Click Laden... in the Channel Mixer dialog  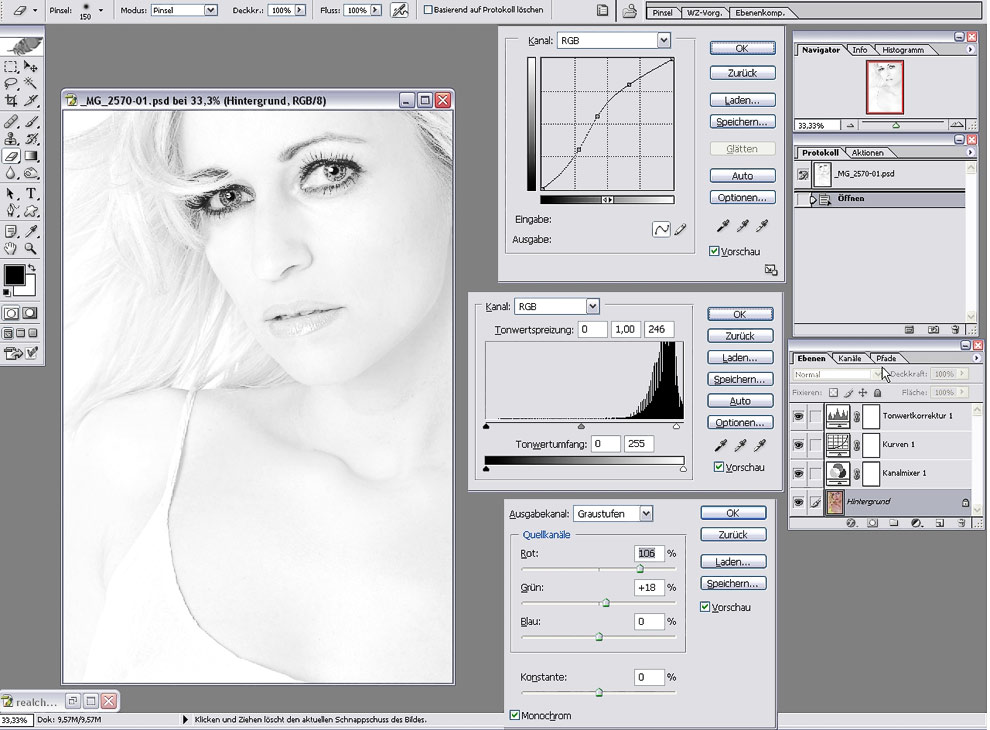[733, 561]
